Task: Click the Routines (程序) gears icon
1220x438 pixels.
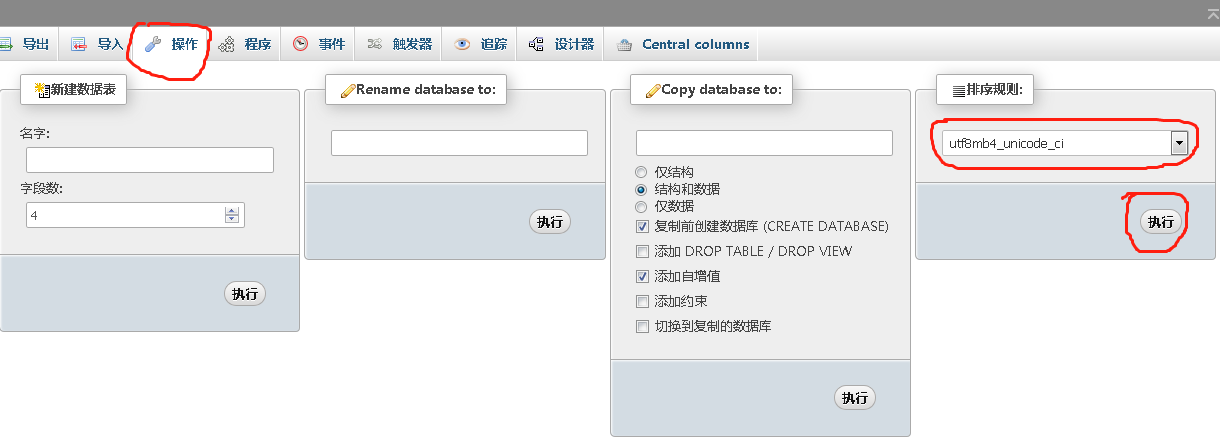Action: tap(227, 44)
